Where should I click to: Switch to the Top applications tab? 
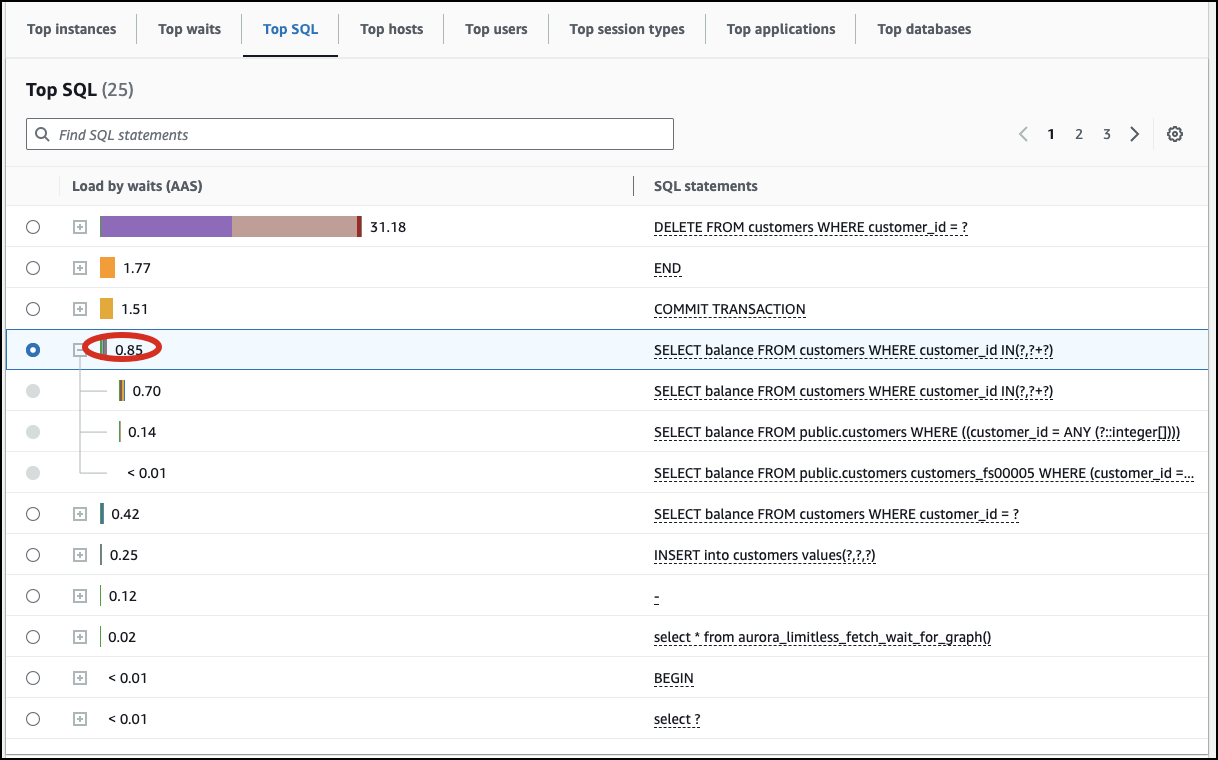[x=780, y=29]
